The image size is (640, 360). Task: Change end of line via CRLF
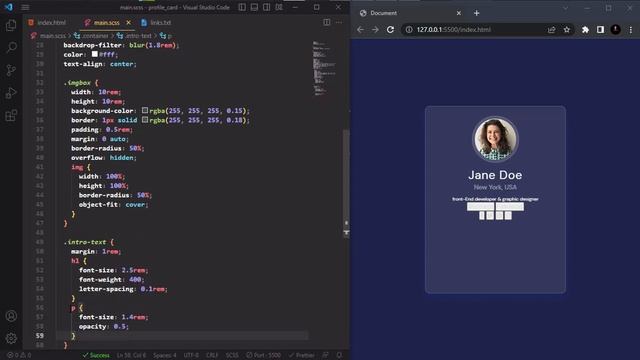pyautogui.click(x=212, y=355)
